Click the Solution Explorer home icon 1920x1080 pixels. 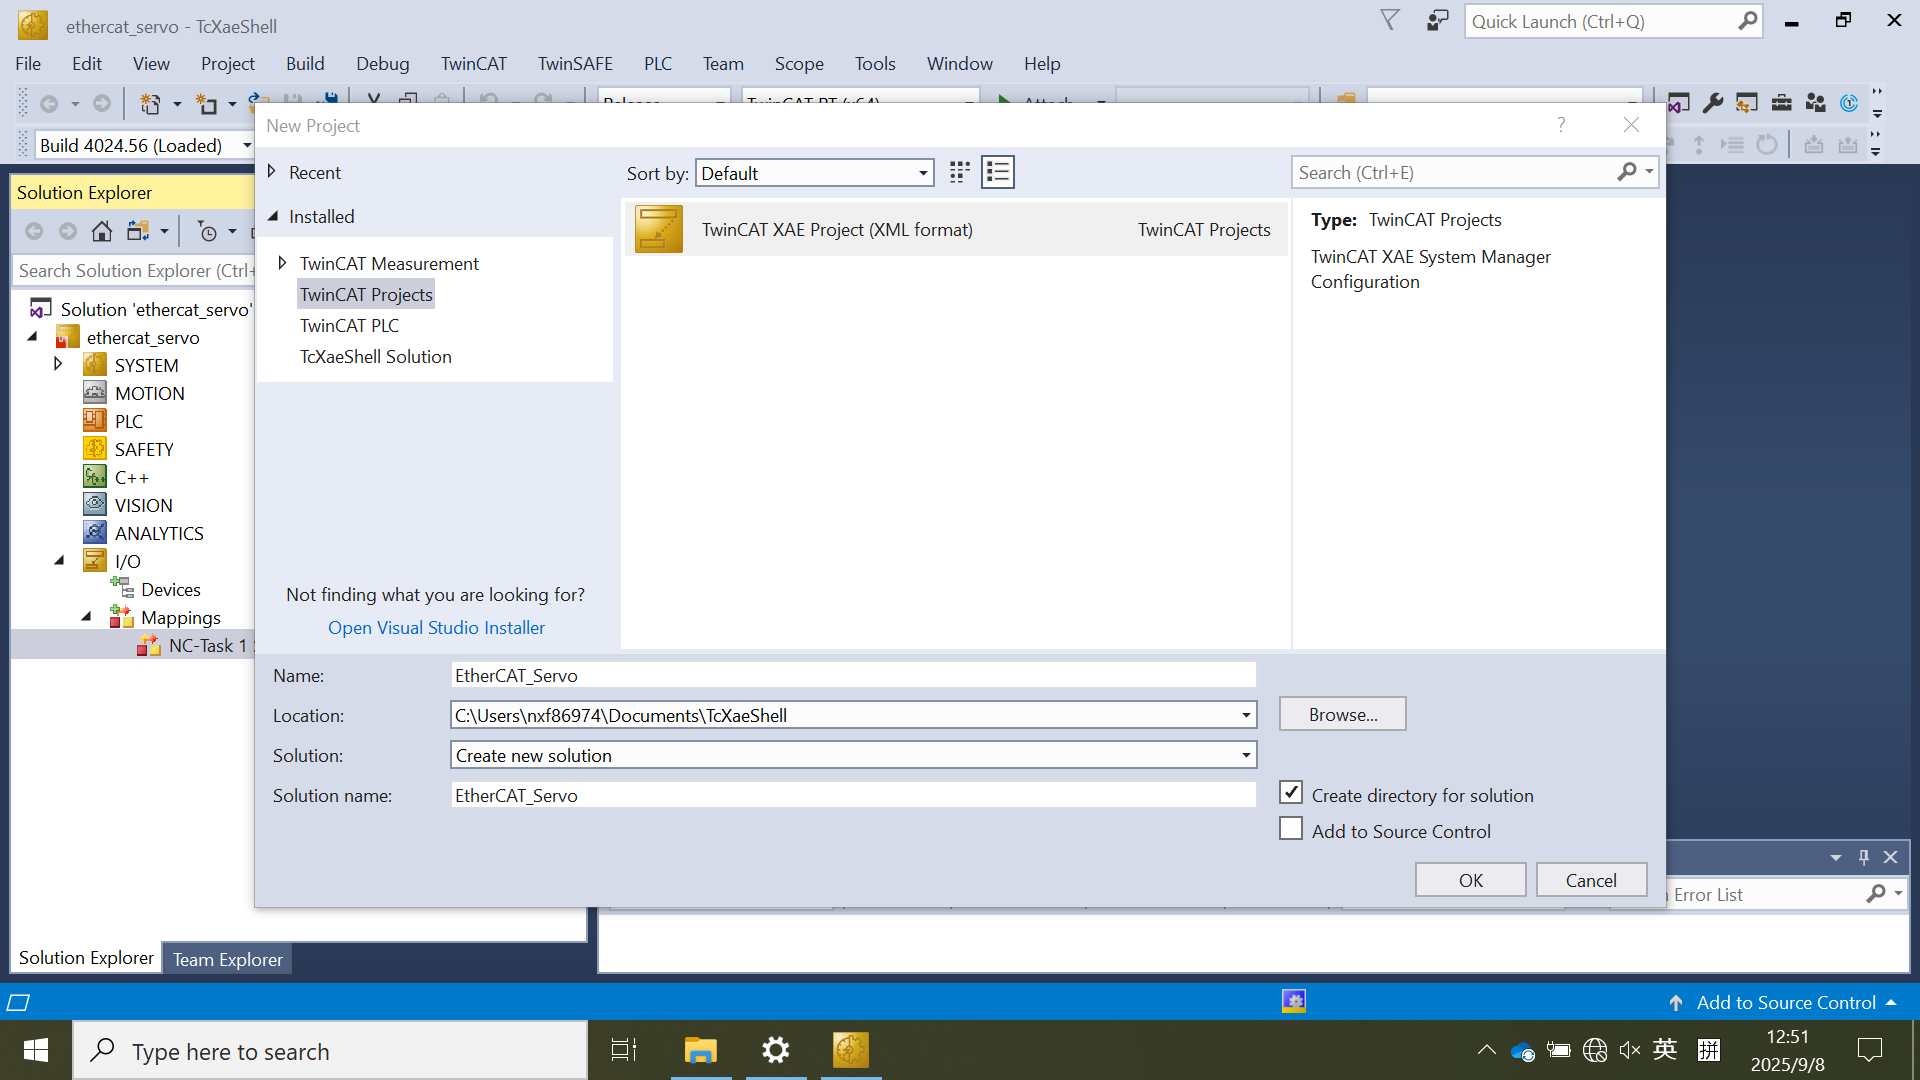pyautogui.click(x=101, y=232)
